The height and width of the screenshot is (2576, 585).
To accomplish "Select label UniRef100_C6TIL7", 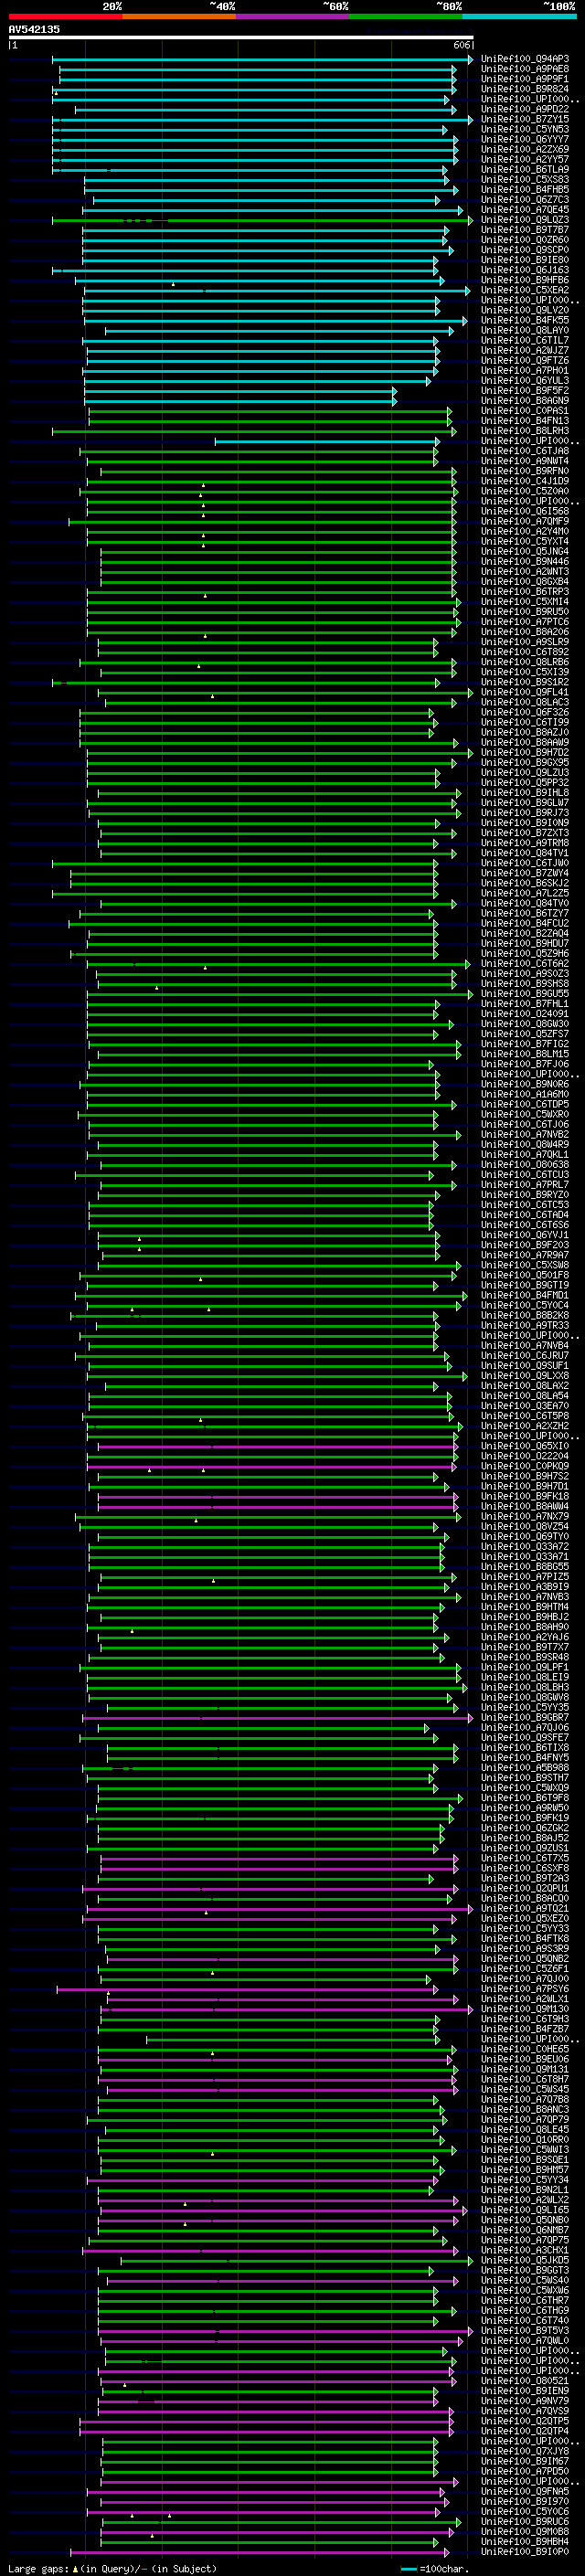I will point(525,341).
